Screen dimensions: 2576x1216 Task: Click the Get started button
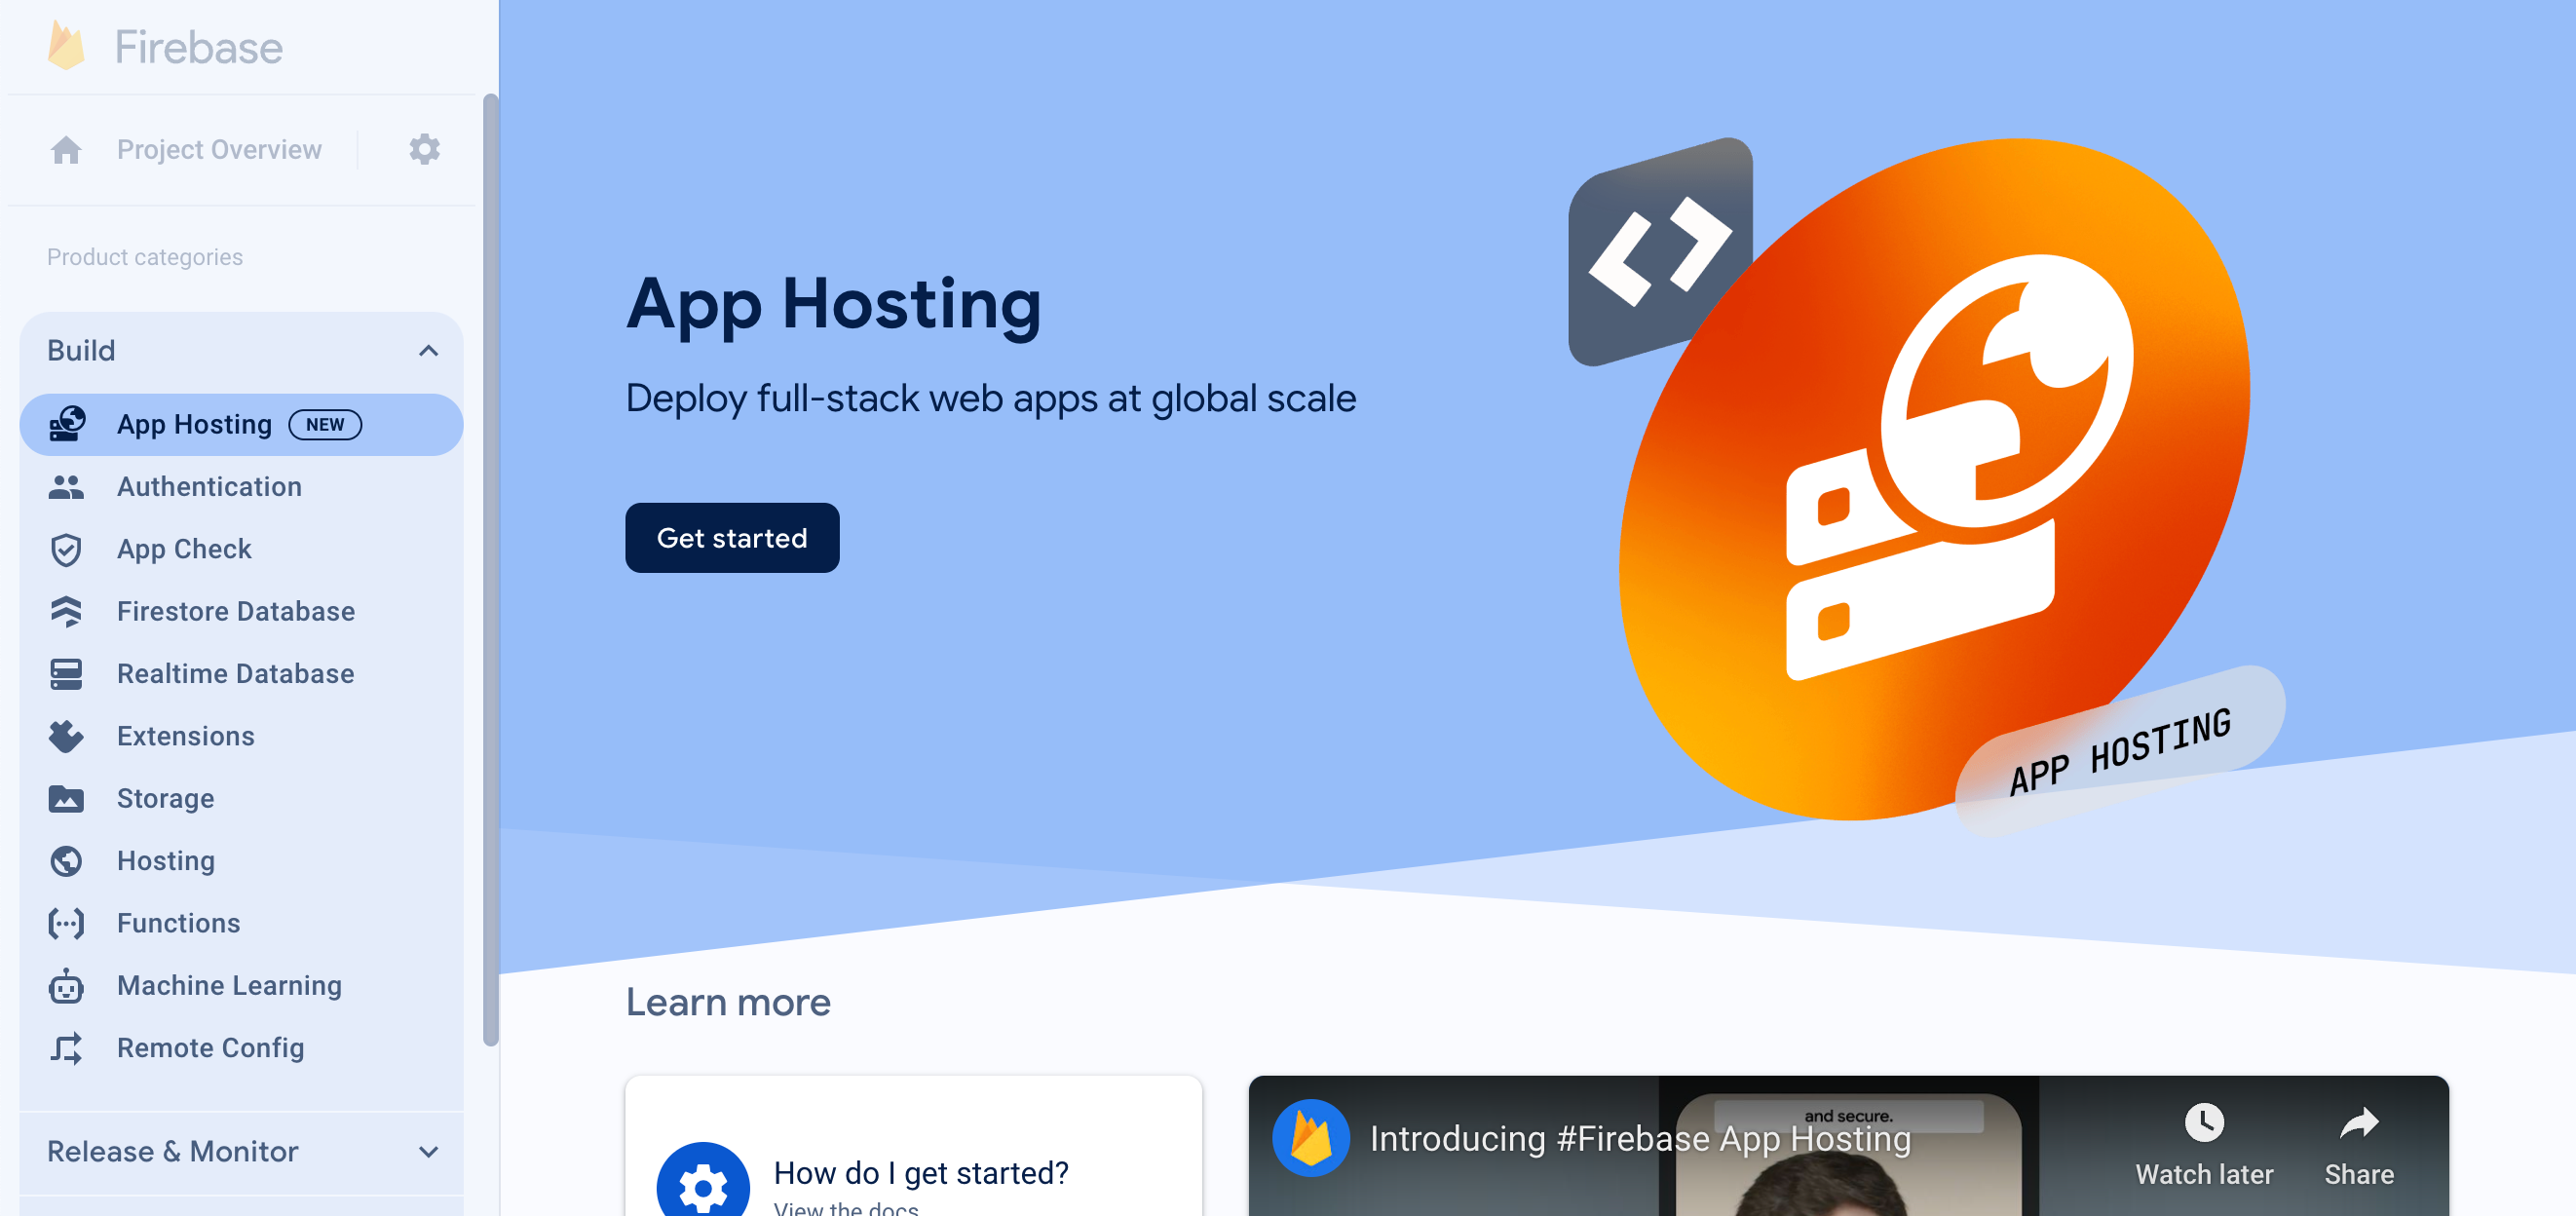pyautogui.click(x=733, y=537)
